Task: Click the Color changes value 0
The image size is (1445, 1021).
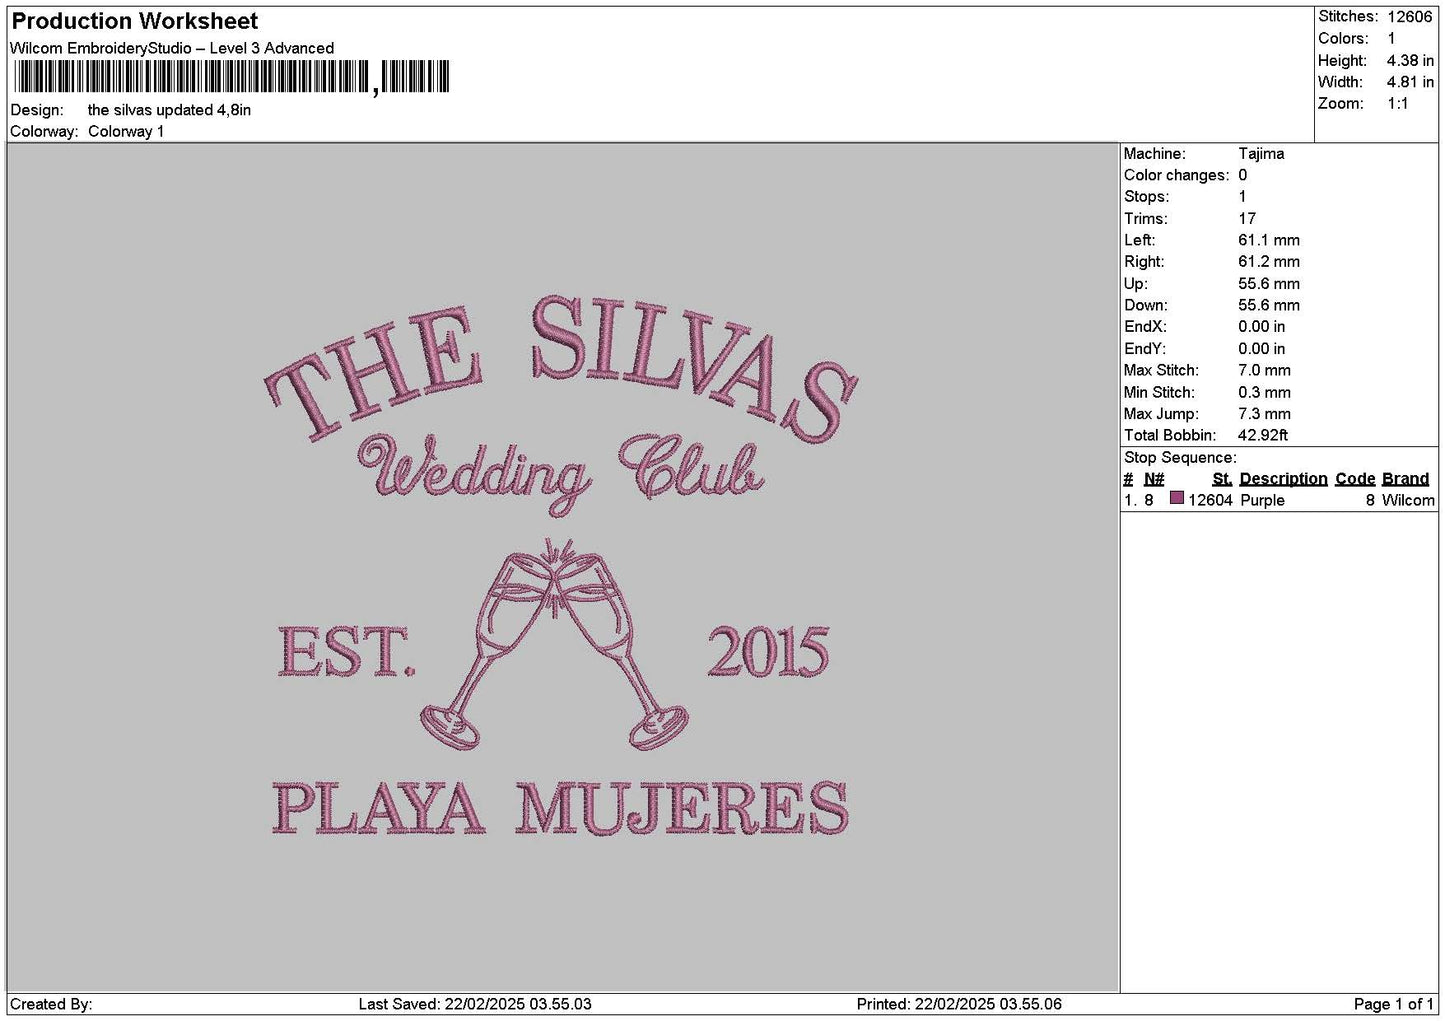Action: 1243,175
